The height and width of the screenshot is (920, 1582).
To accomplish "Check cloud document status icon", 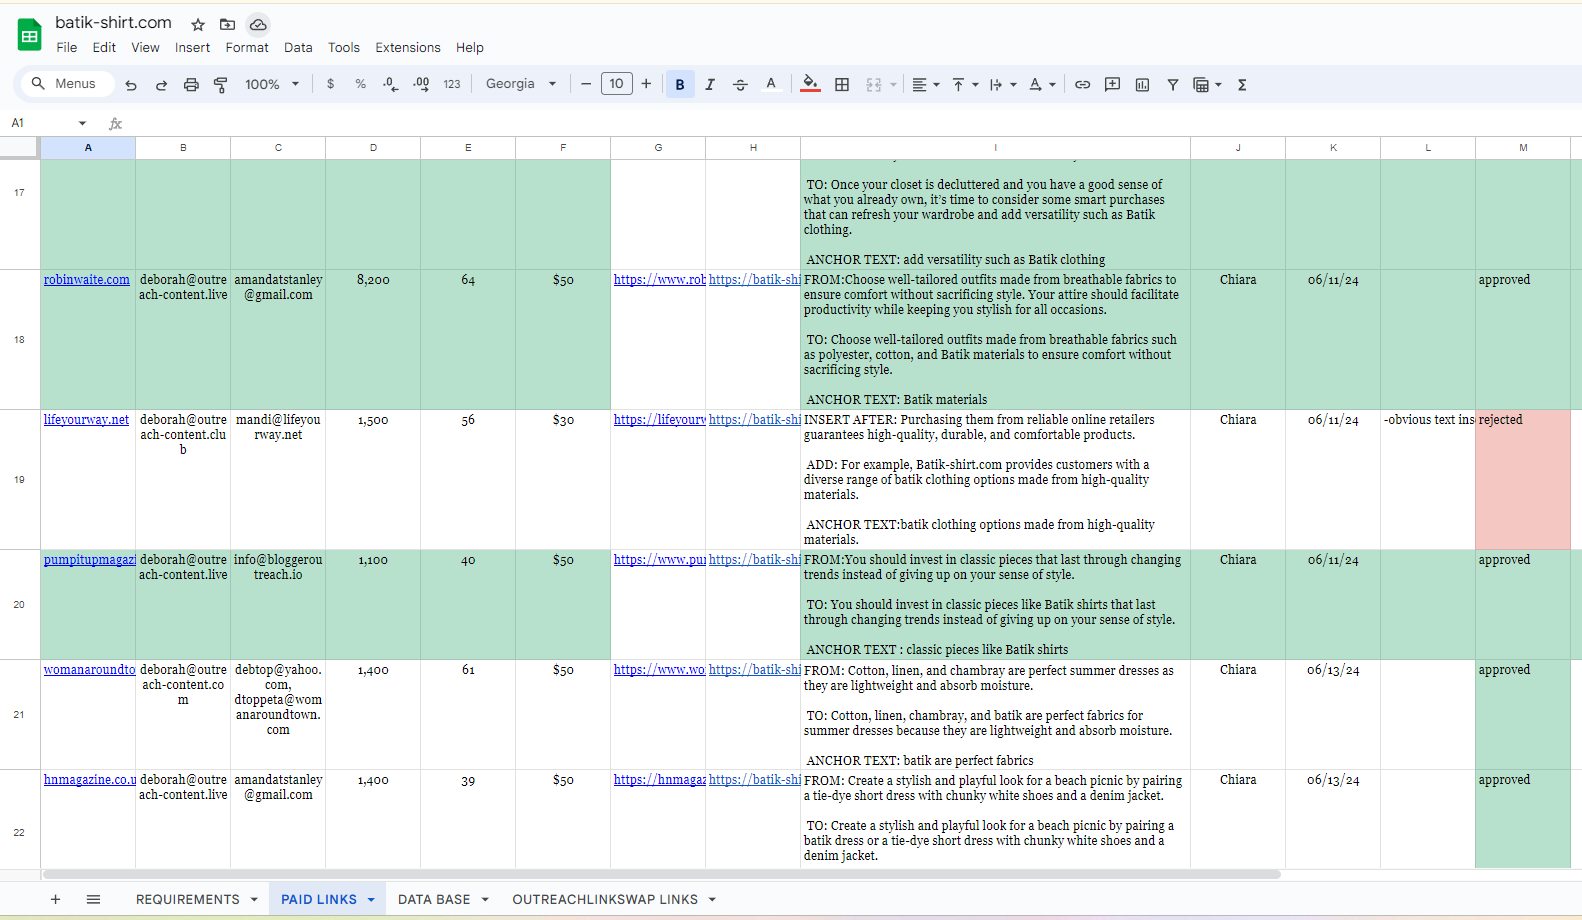I will click(x=258, y=24).
